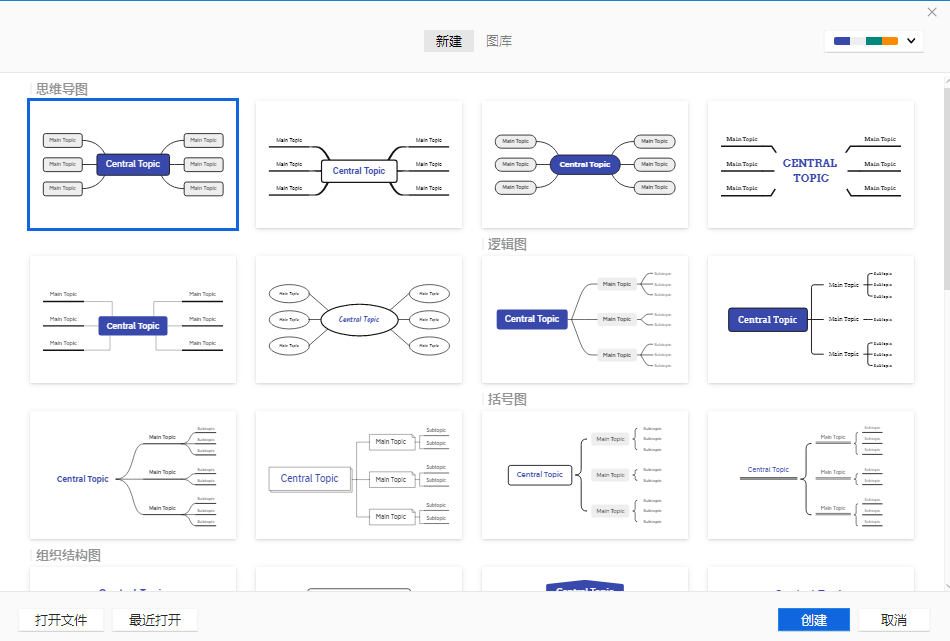Viewport: 950px width, 641px height.
Task: Open the theme color style dropdown
Action: pos(909,40)
